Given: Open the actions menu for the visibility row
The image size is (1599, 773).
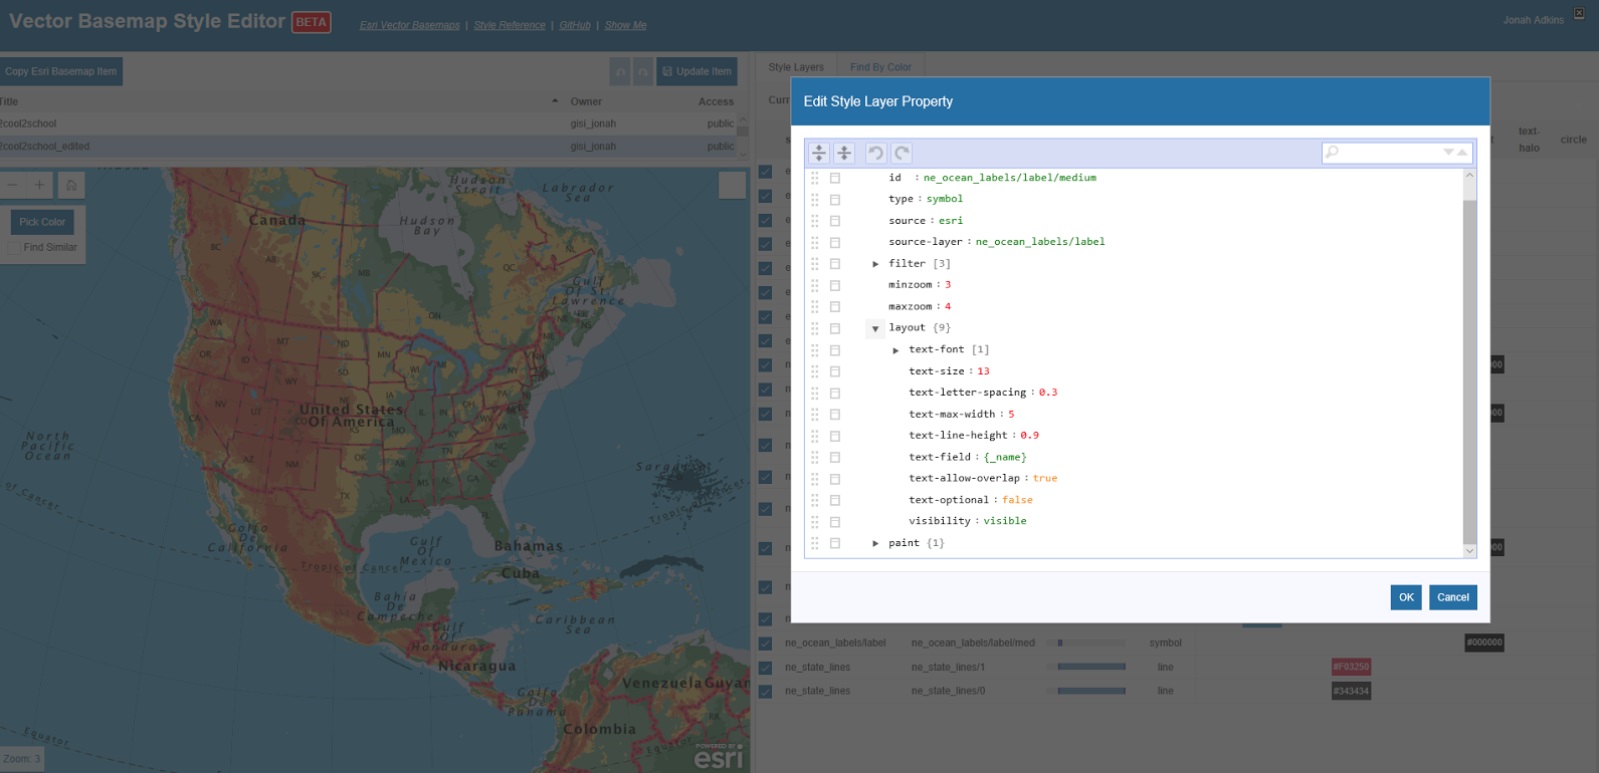Looking at the screenshot, I should pyautogui.click(x=835, y=522).
